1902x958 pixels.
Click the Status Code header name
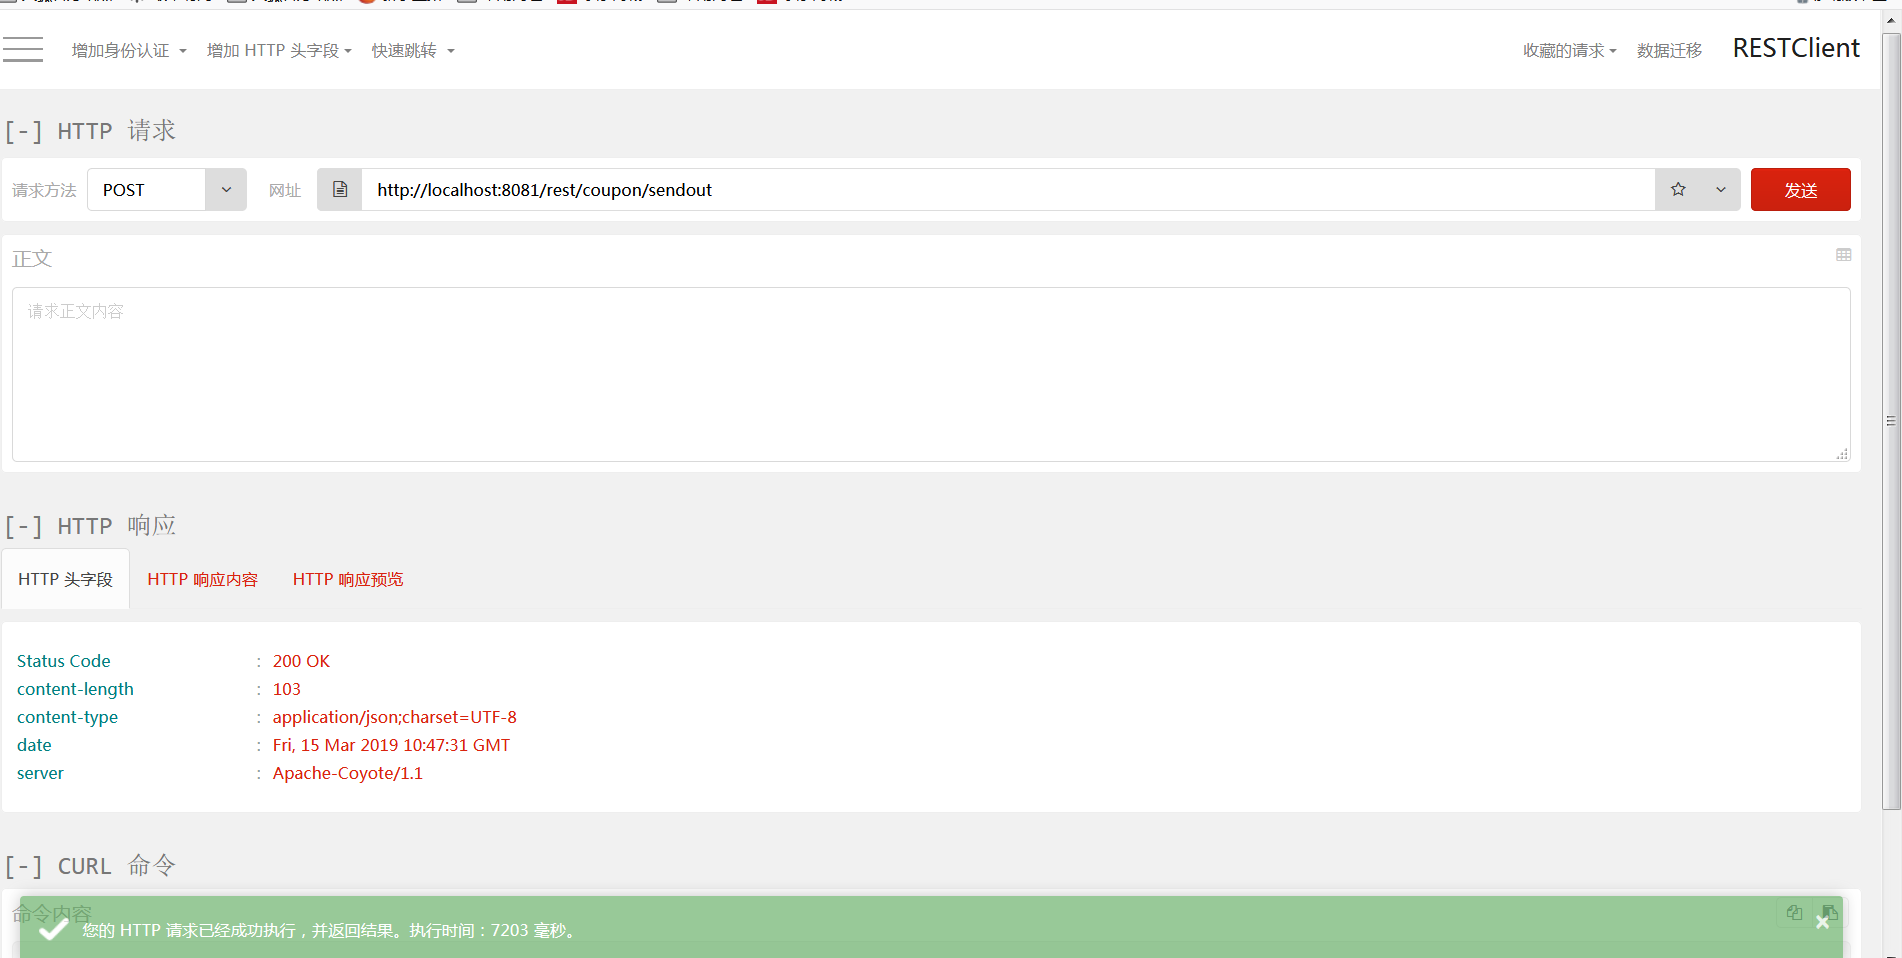coord(64,661)
